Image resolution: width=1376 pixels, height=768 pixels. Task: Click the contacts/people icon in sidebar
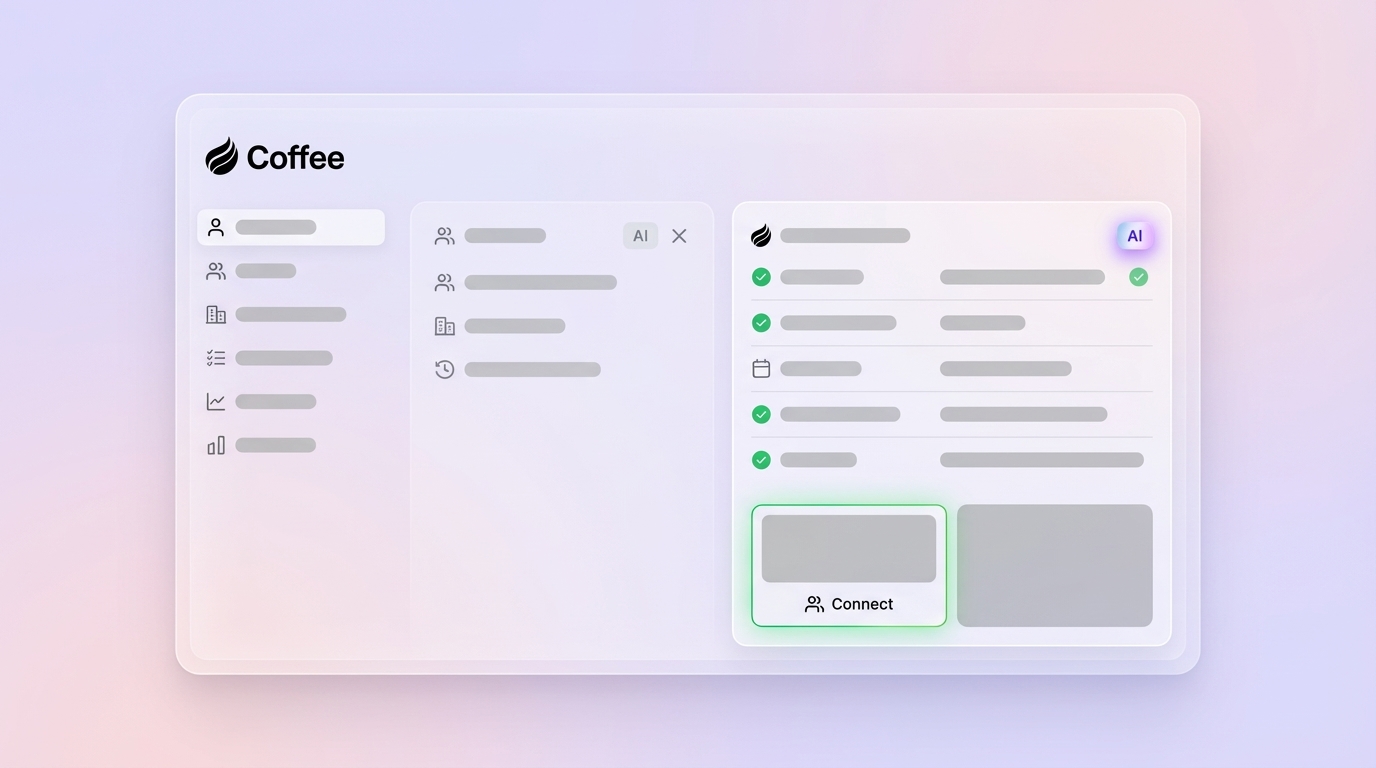coord(215,270)
